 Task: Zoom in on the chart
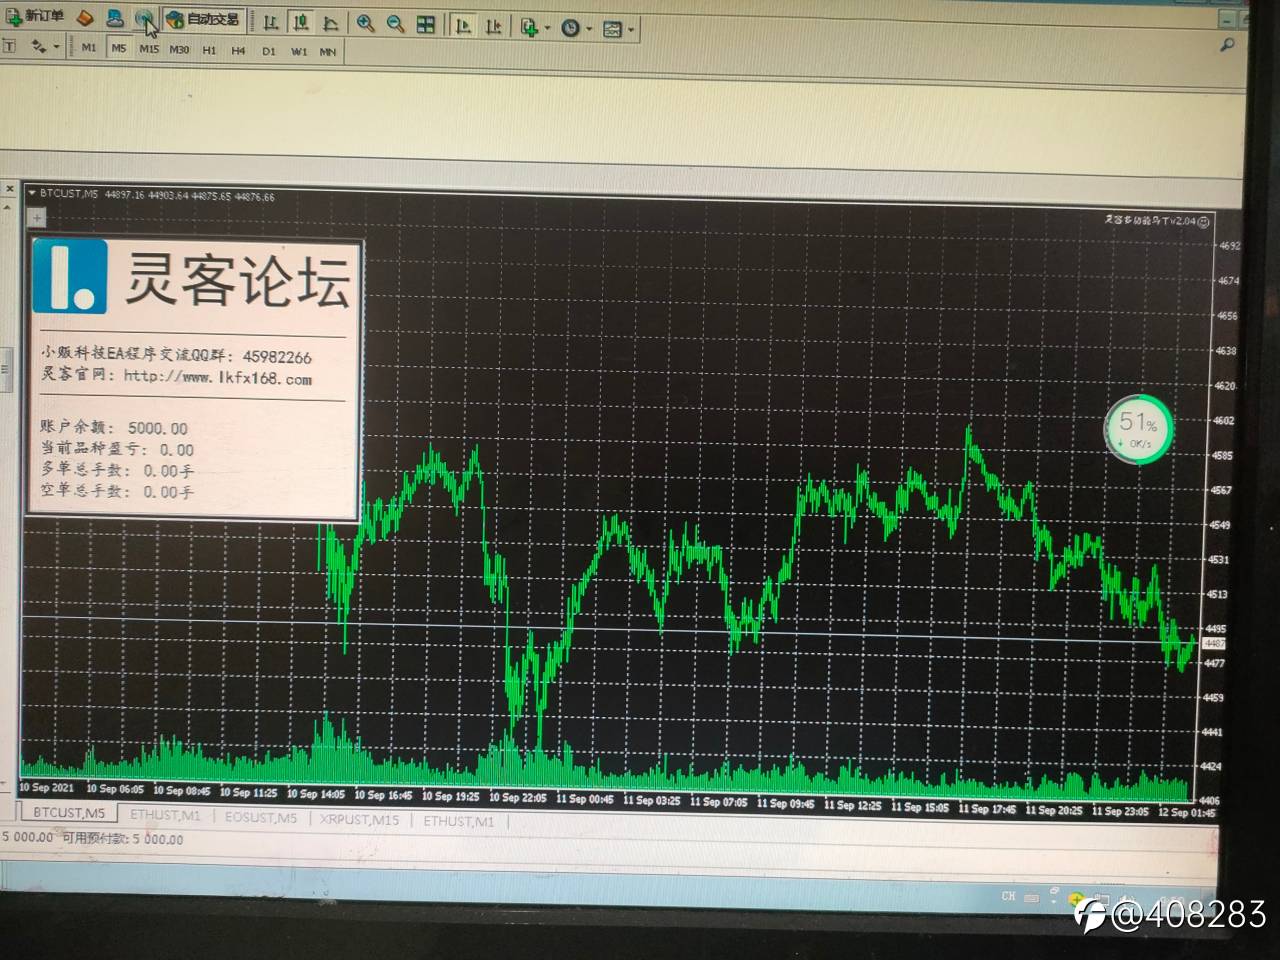(366, 24)
